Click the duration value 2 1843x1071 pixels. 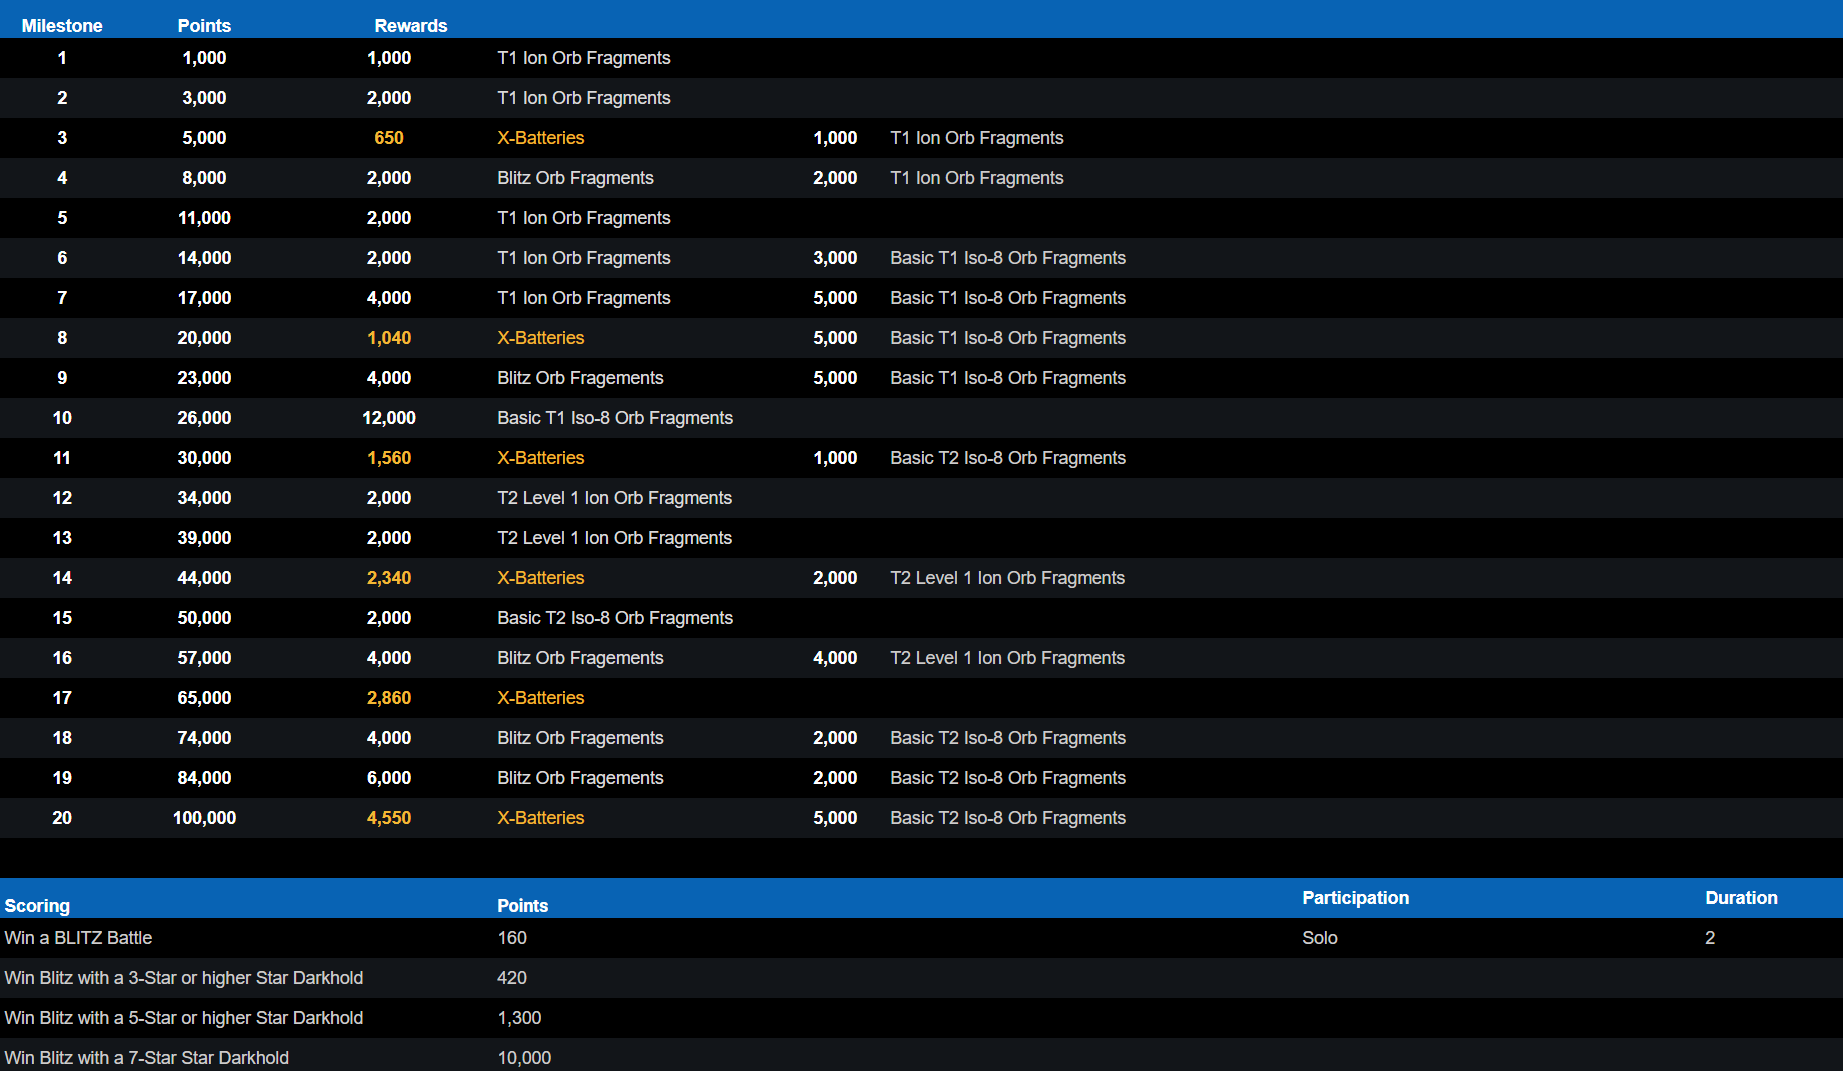(x=1710, y=938)
